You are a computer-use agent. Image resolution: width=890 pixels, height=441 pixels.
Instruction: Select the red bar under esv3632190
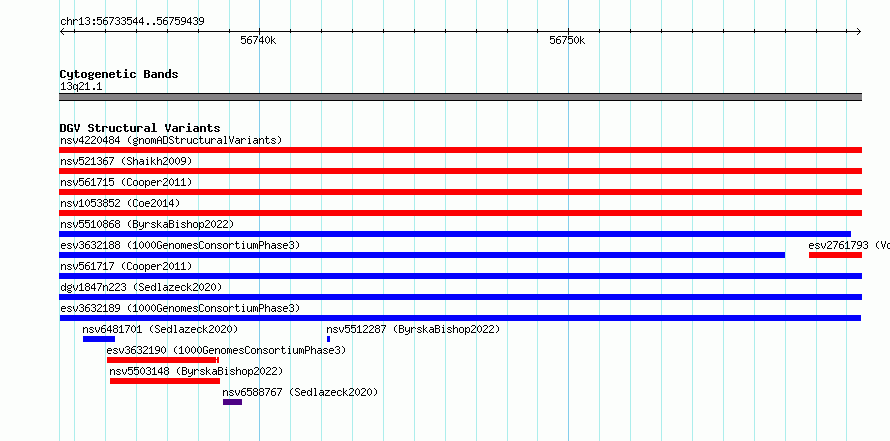pos(162,360)
